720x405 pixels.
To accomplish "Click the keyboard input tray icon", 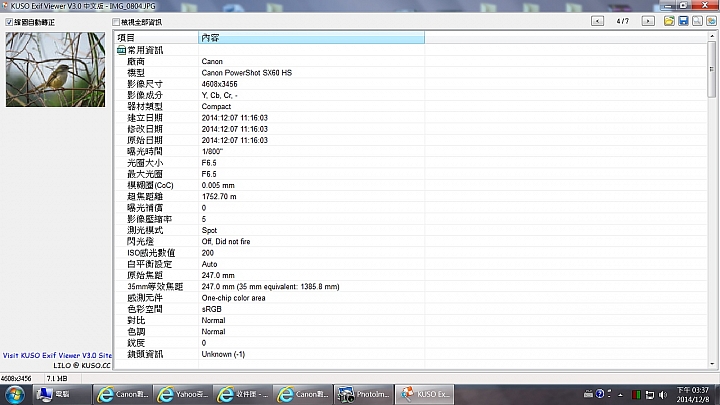I will pyautogui.click(x=588, y=394).
